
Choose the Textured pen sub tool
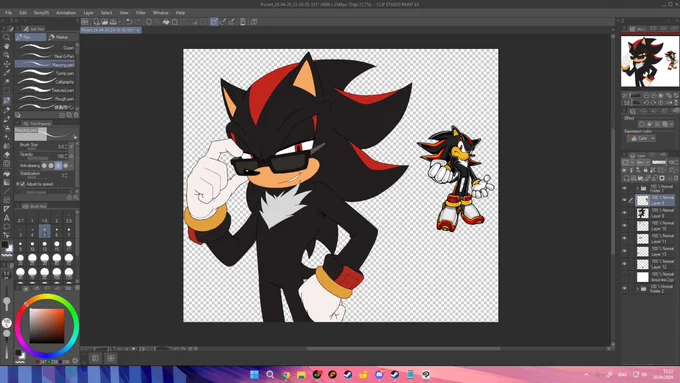point(45,90)
